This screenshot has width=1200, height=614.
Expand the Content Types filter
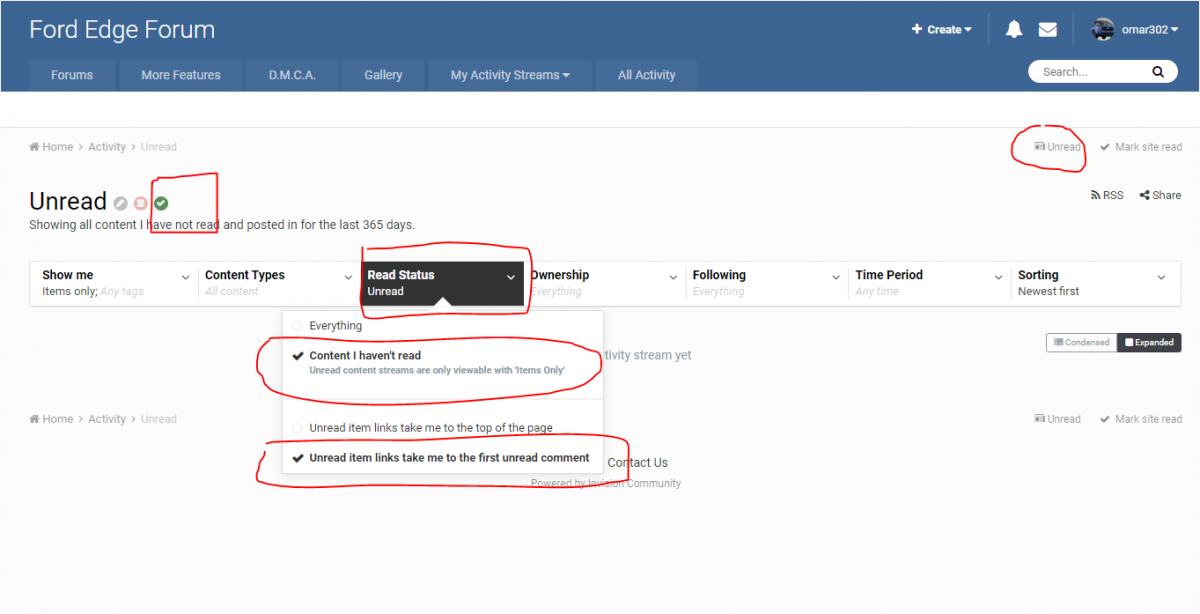[x=279, y=283]
